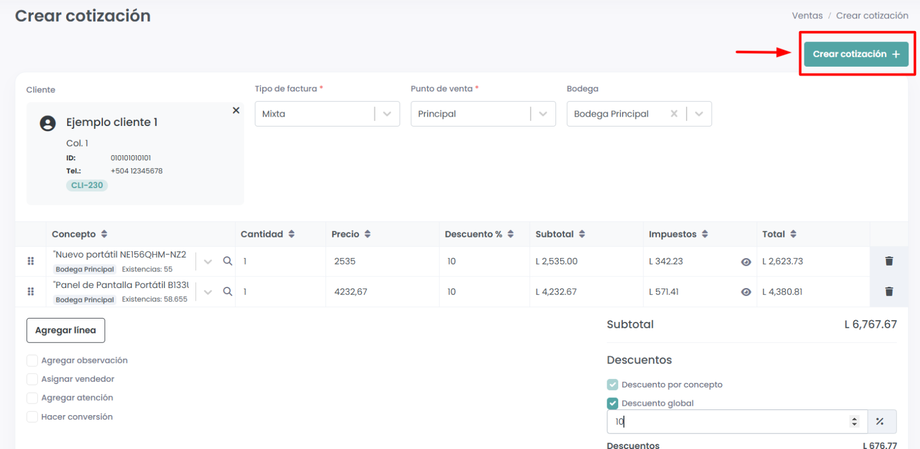
Task: View tax details for the first row
Action: [x=746, y=262]
